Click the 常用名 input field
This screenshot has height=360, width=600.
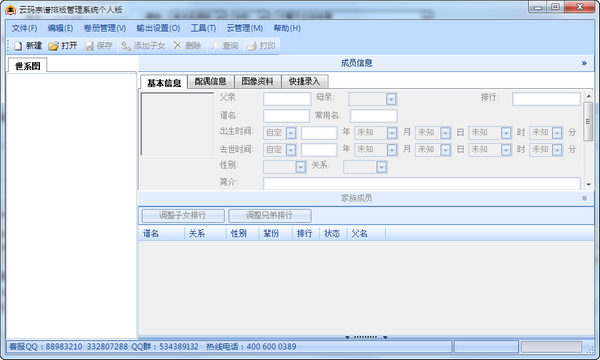coord(373,116)
